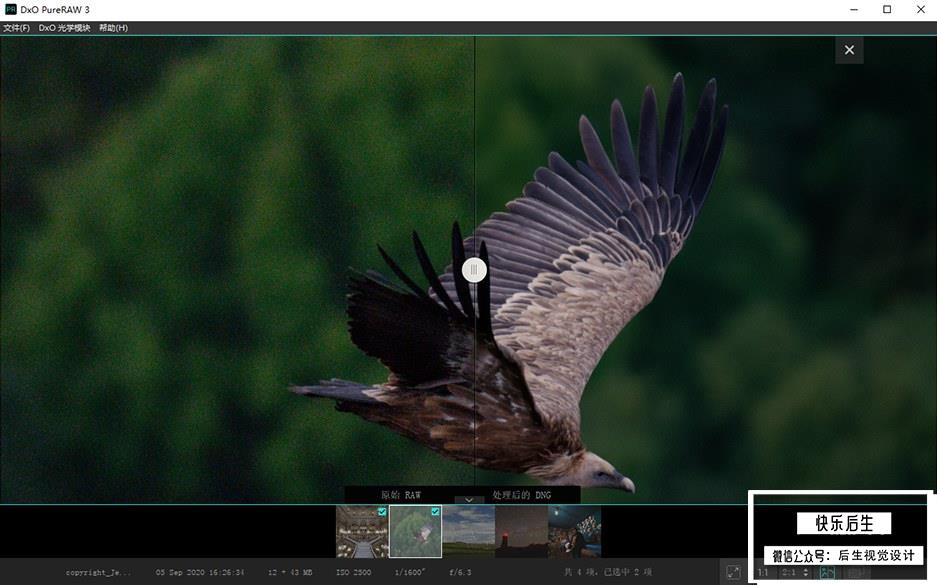Open the DxO 光学模块 menu
Viewport: 937px width, 585px height.
tap(65, 28)
